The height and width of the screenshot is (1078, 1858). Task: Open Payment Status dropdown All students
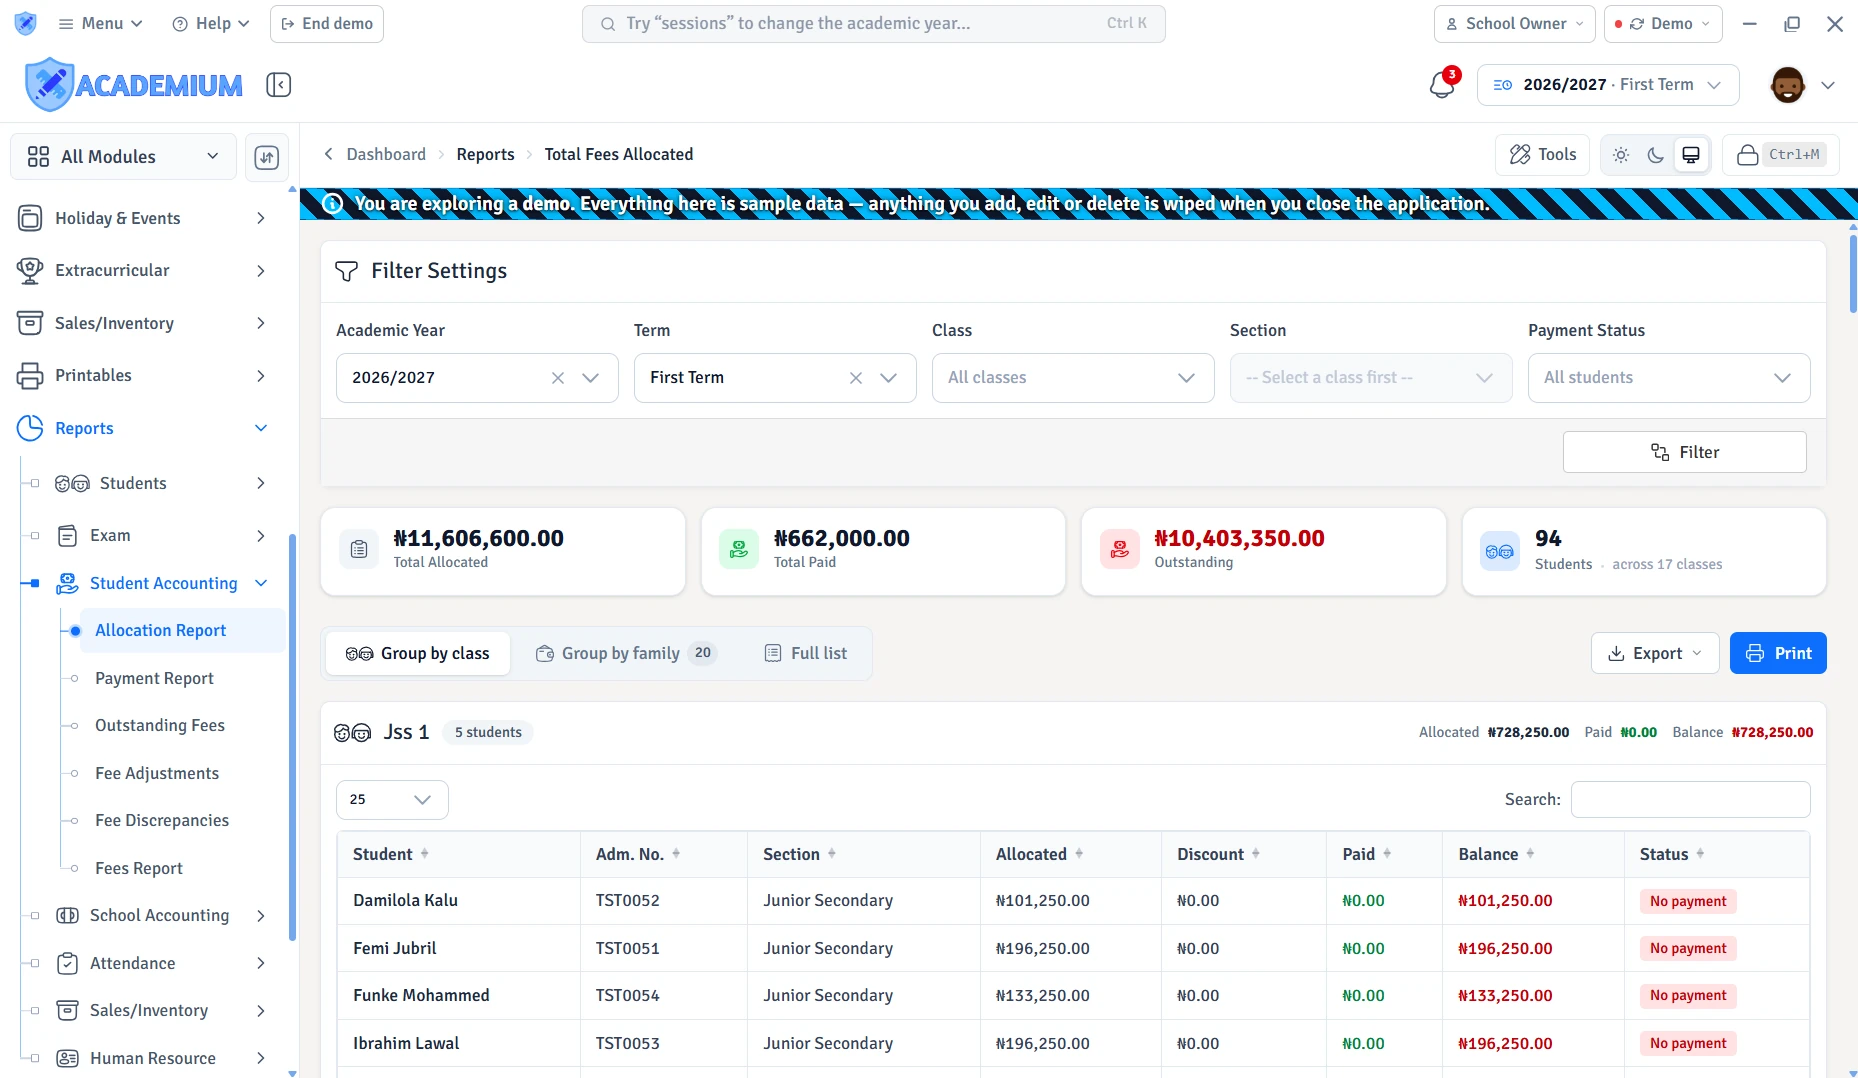[x=1669, y=378]
